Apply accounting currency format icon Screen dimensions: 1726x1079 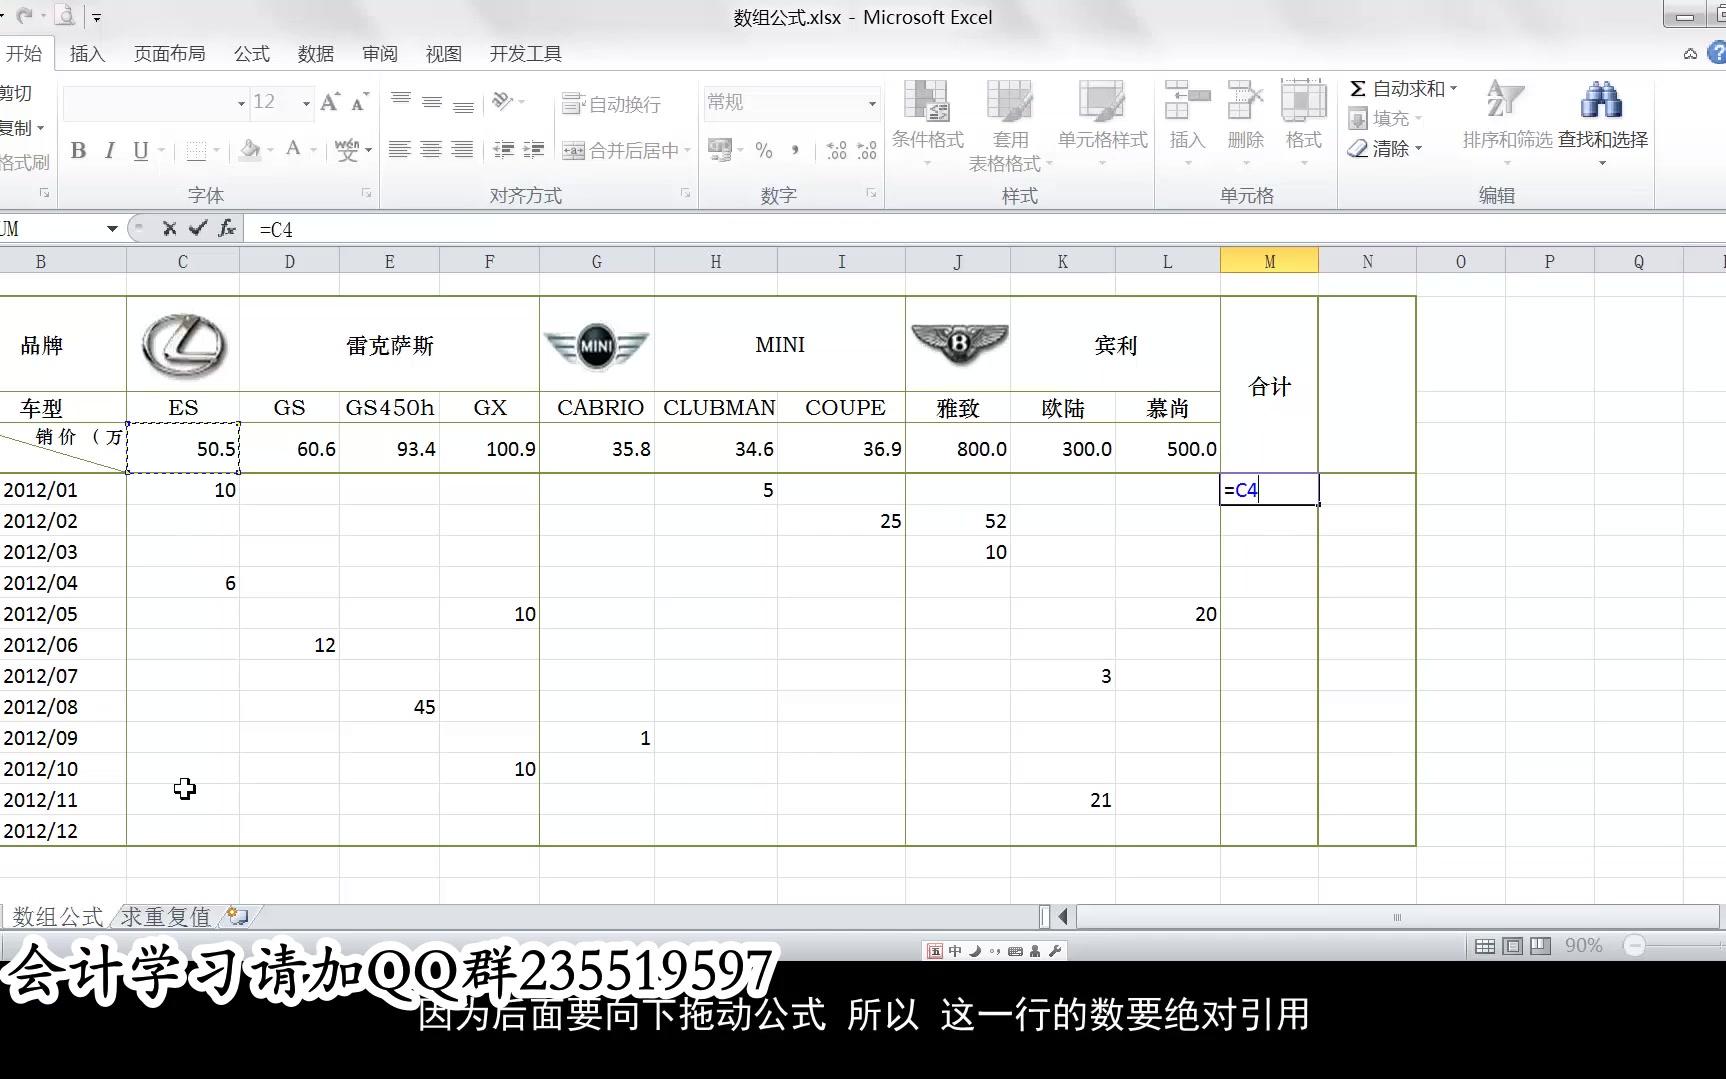719,150
